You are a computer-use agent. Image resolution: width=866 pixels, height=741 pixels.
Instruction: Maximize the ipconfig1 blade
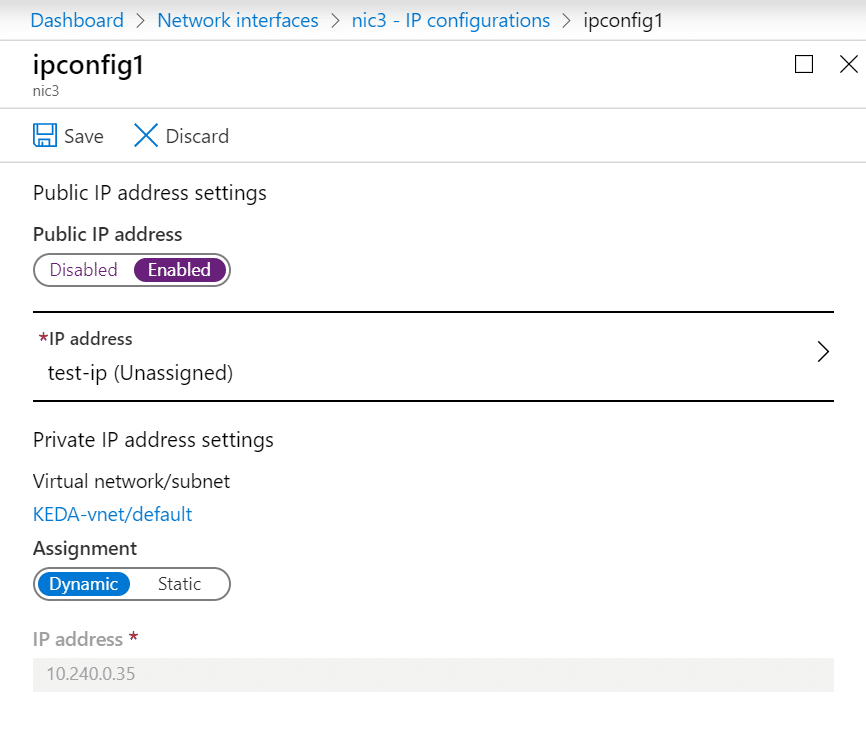pyautogui.click(x=804, y=64)
